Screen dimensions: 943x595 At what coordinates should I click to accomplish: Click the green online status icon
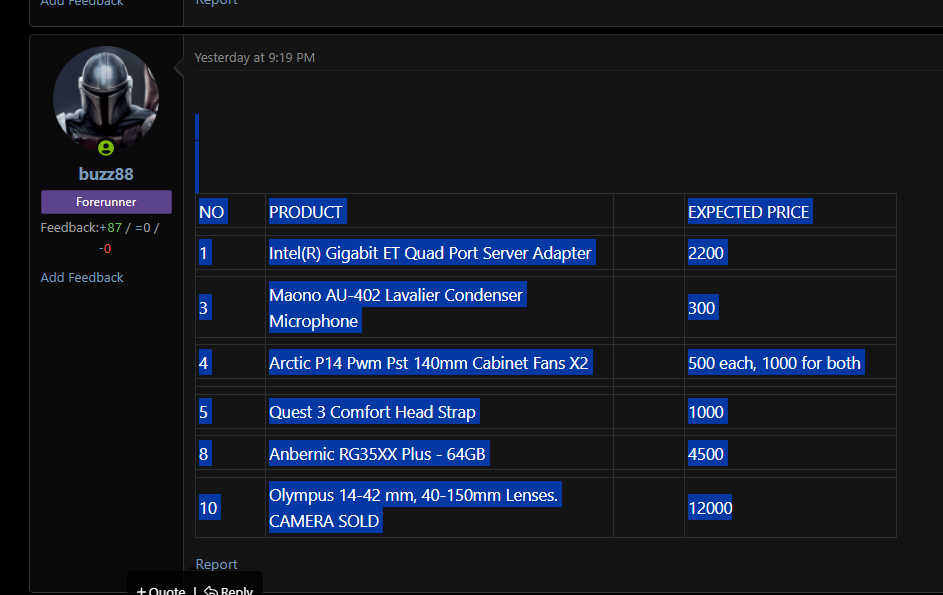click(106, 147)
